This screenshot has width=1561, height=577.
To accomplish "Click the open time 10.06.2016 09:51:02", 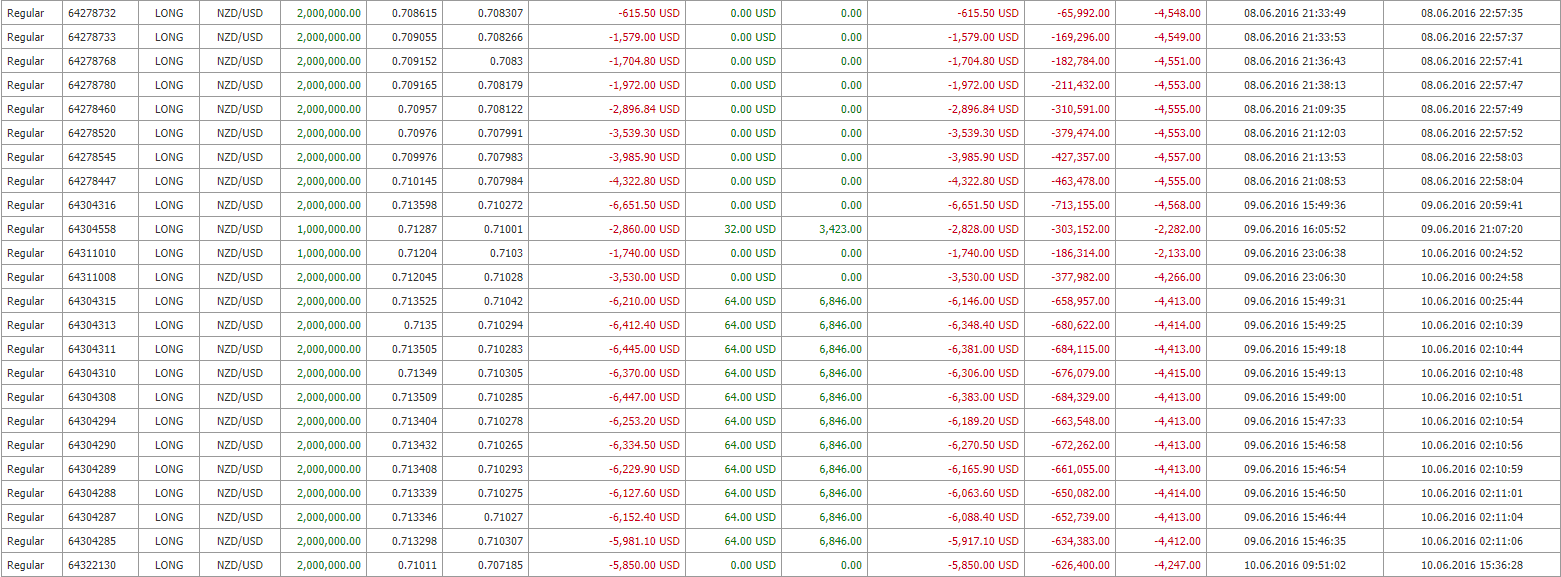I will pyautogui.click(x=1295, y=565).
